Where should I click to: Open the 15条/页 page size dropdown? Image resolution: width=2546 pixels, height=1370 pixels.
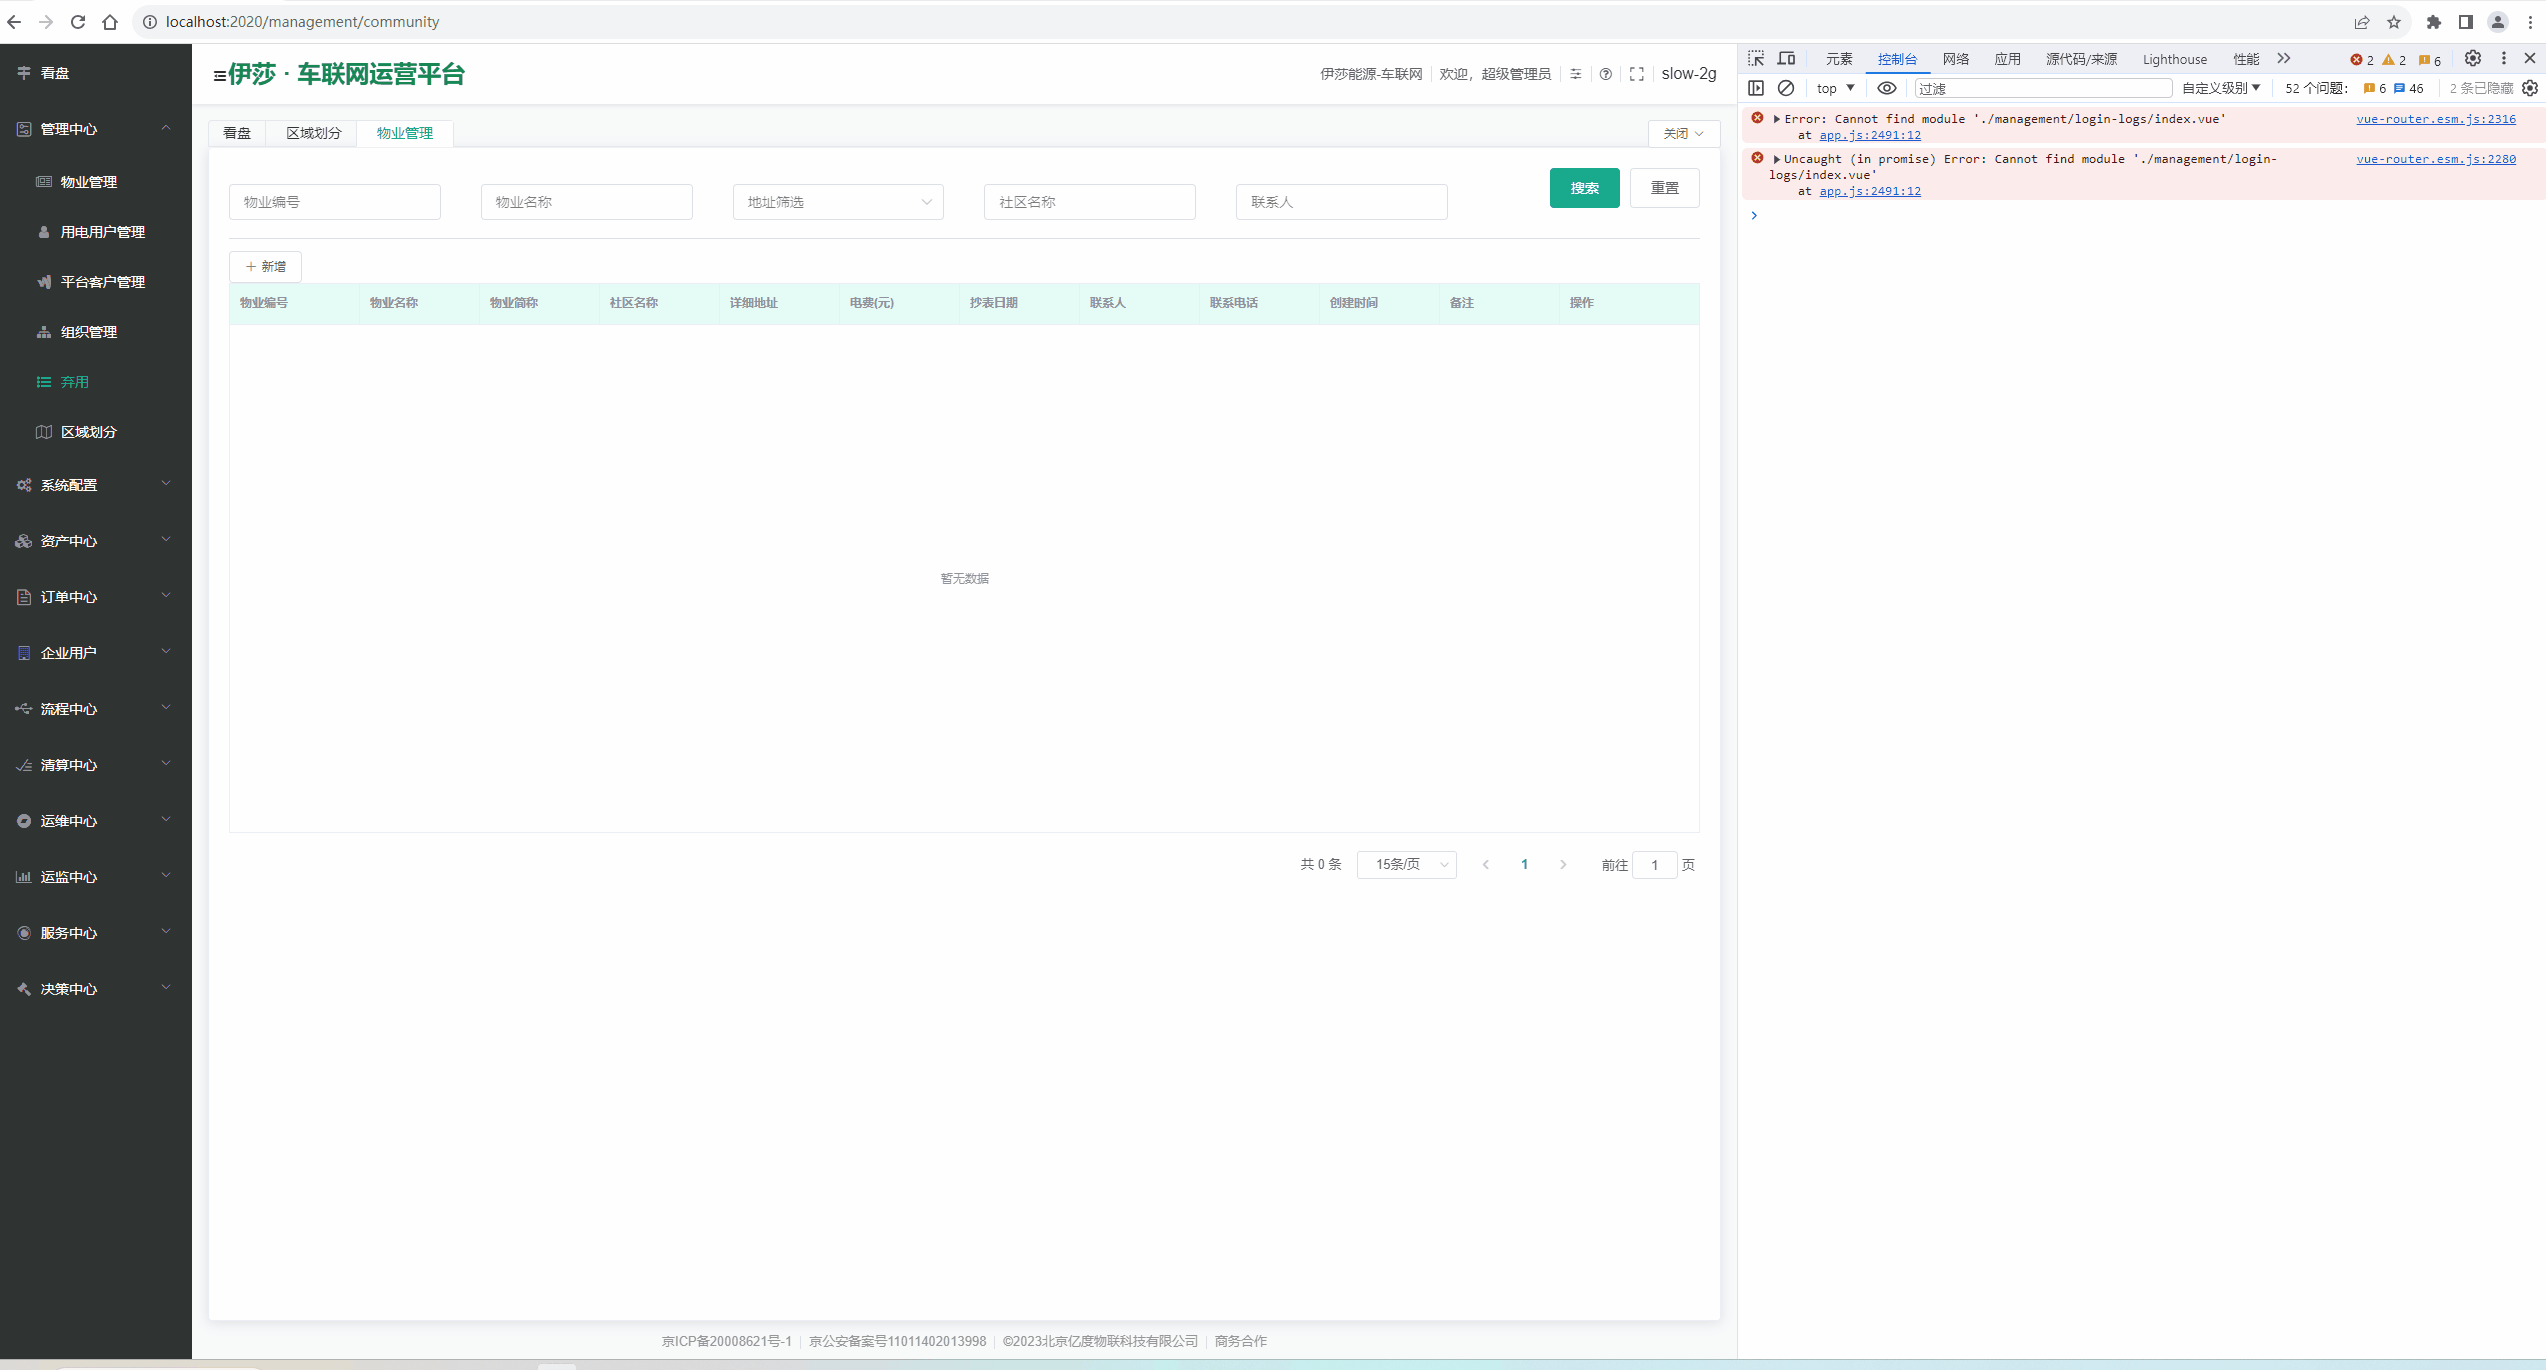[1406, 865]
